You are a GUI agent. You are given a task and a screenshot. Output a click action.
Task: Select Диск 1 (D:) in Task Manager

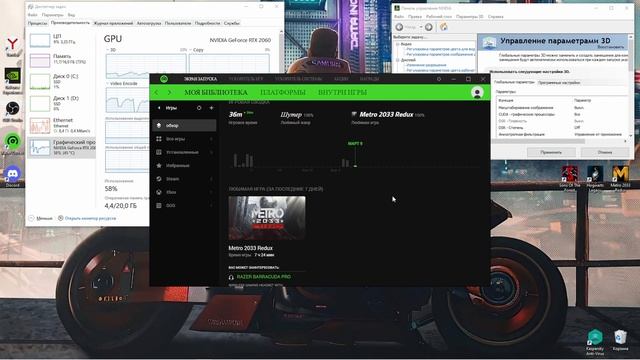(62, 103)
